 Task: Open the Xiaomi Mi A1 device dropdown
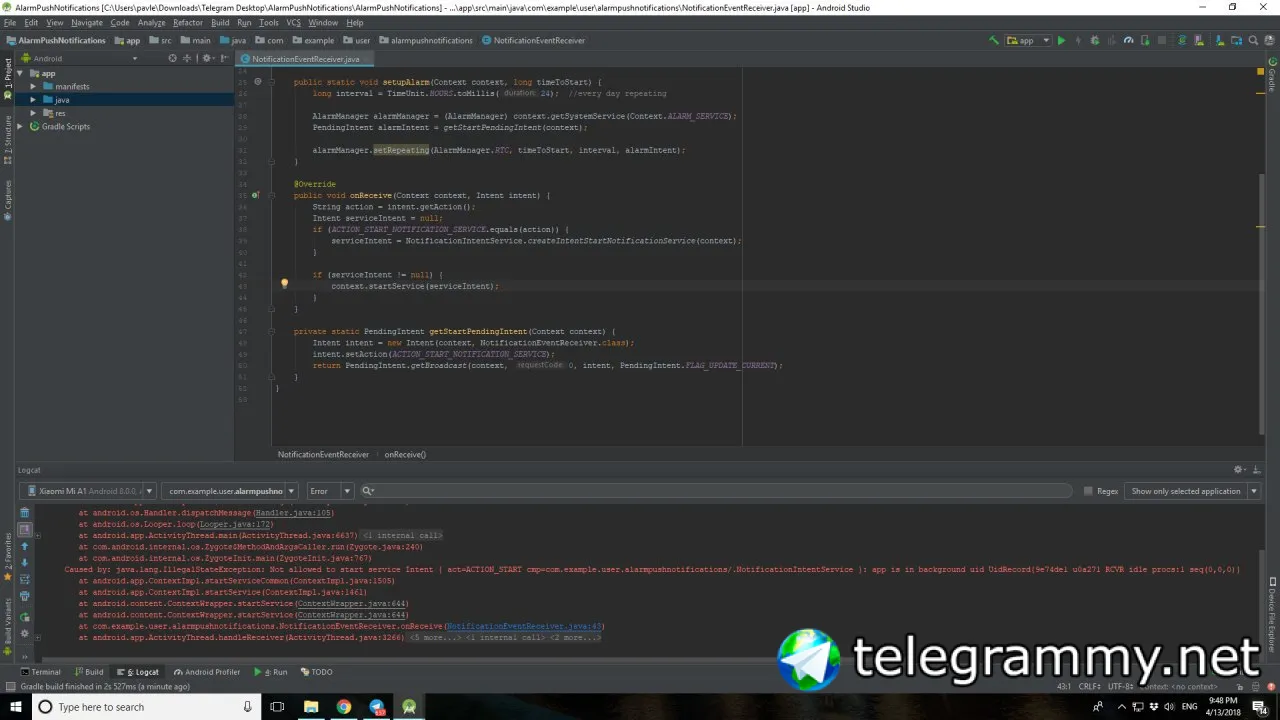point(89,491)
